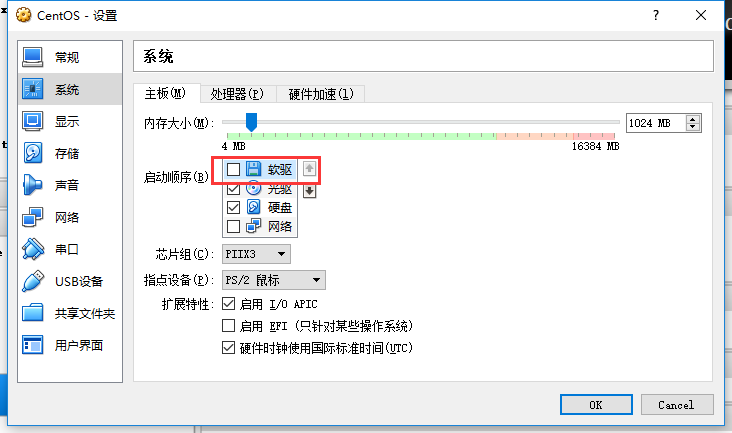Select 串口 label in settings list
This screenshot has width=732, height=433.
tap(67, 249)
